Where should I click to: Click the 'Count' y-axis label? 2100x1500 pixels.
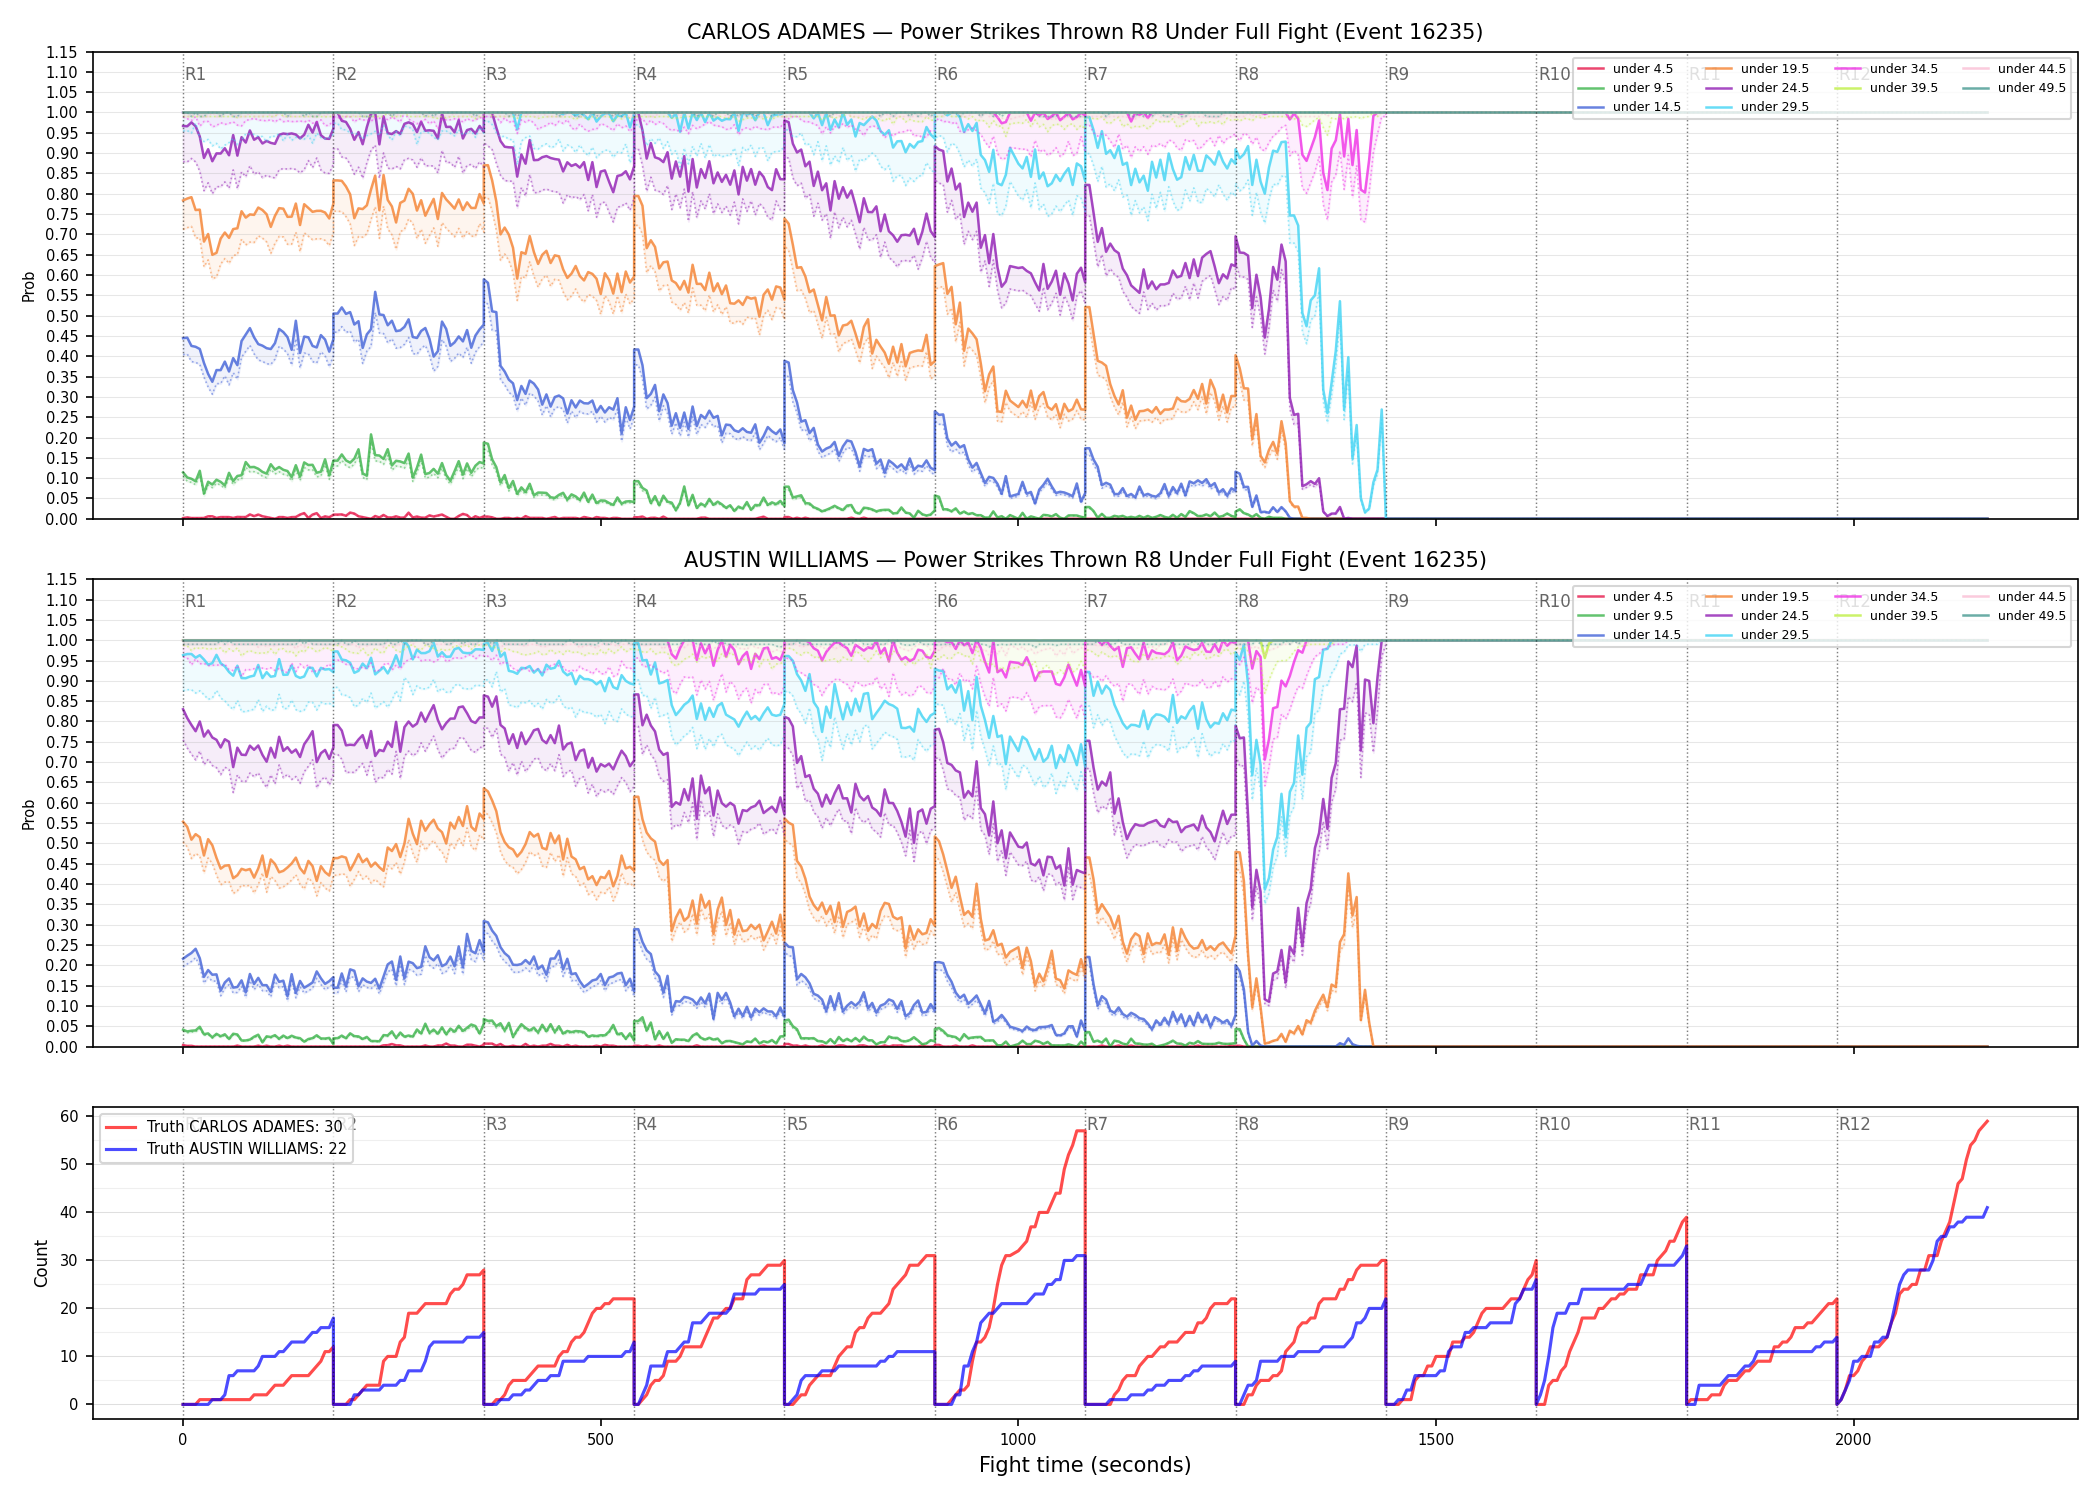point(41,1263)
